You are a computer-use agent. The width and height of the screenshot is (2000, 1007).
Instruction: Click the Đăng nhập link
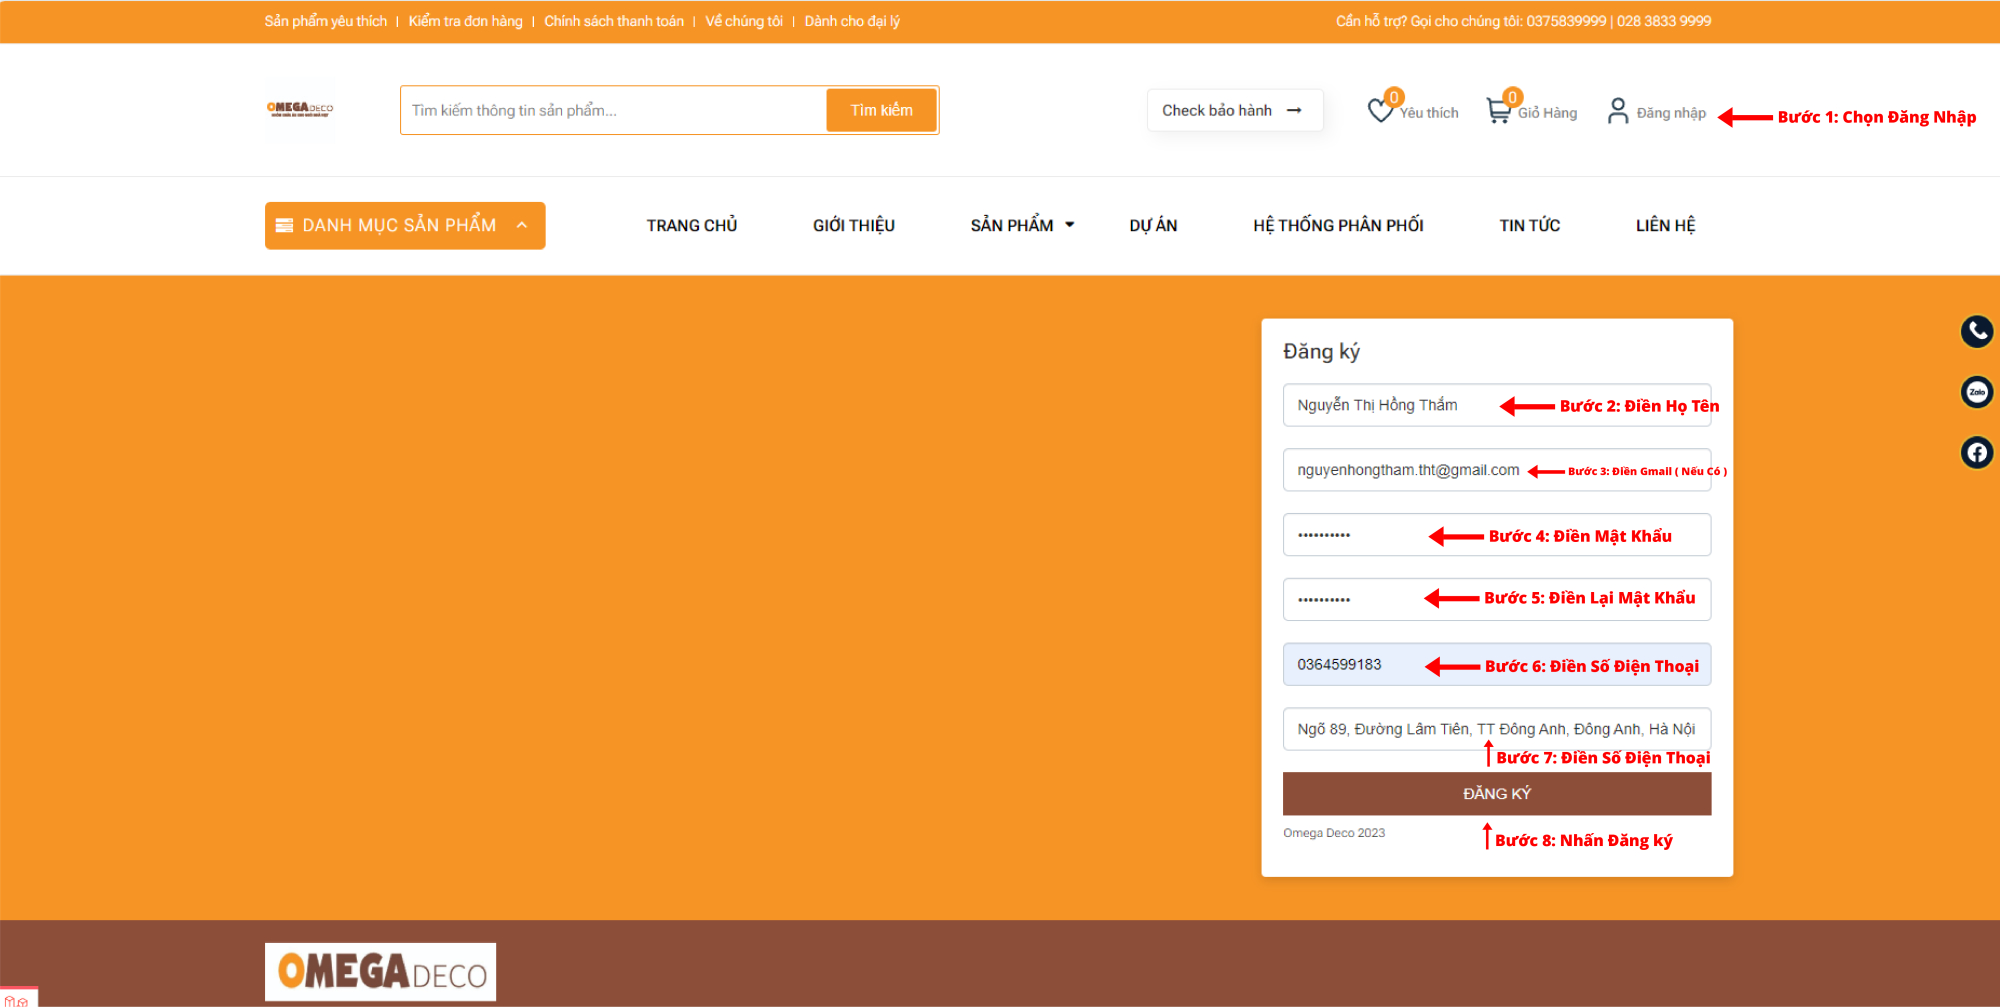click(1671, 113)
